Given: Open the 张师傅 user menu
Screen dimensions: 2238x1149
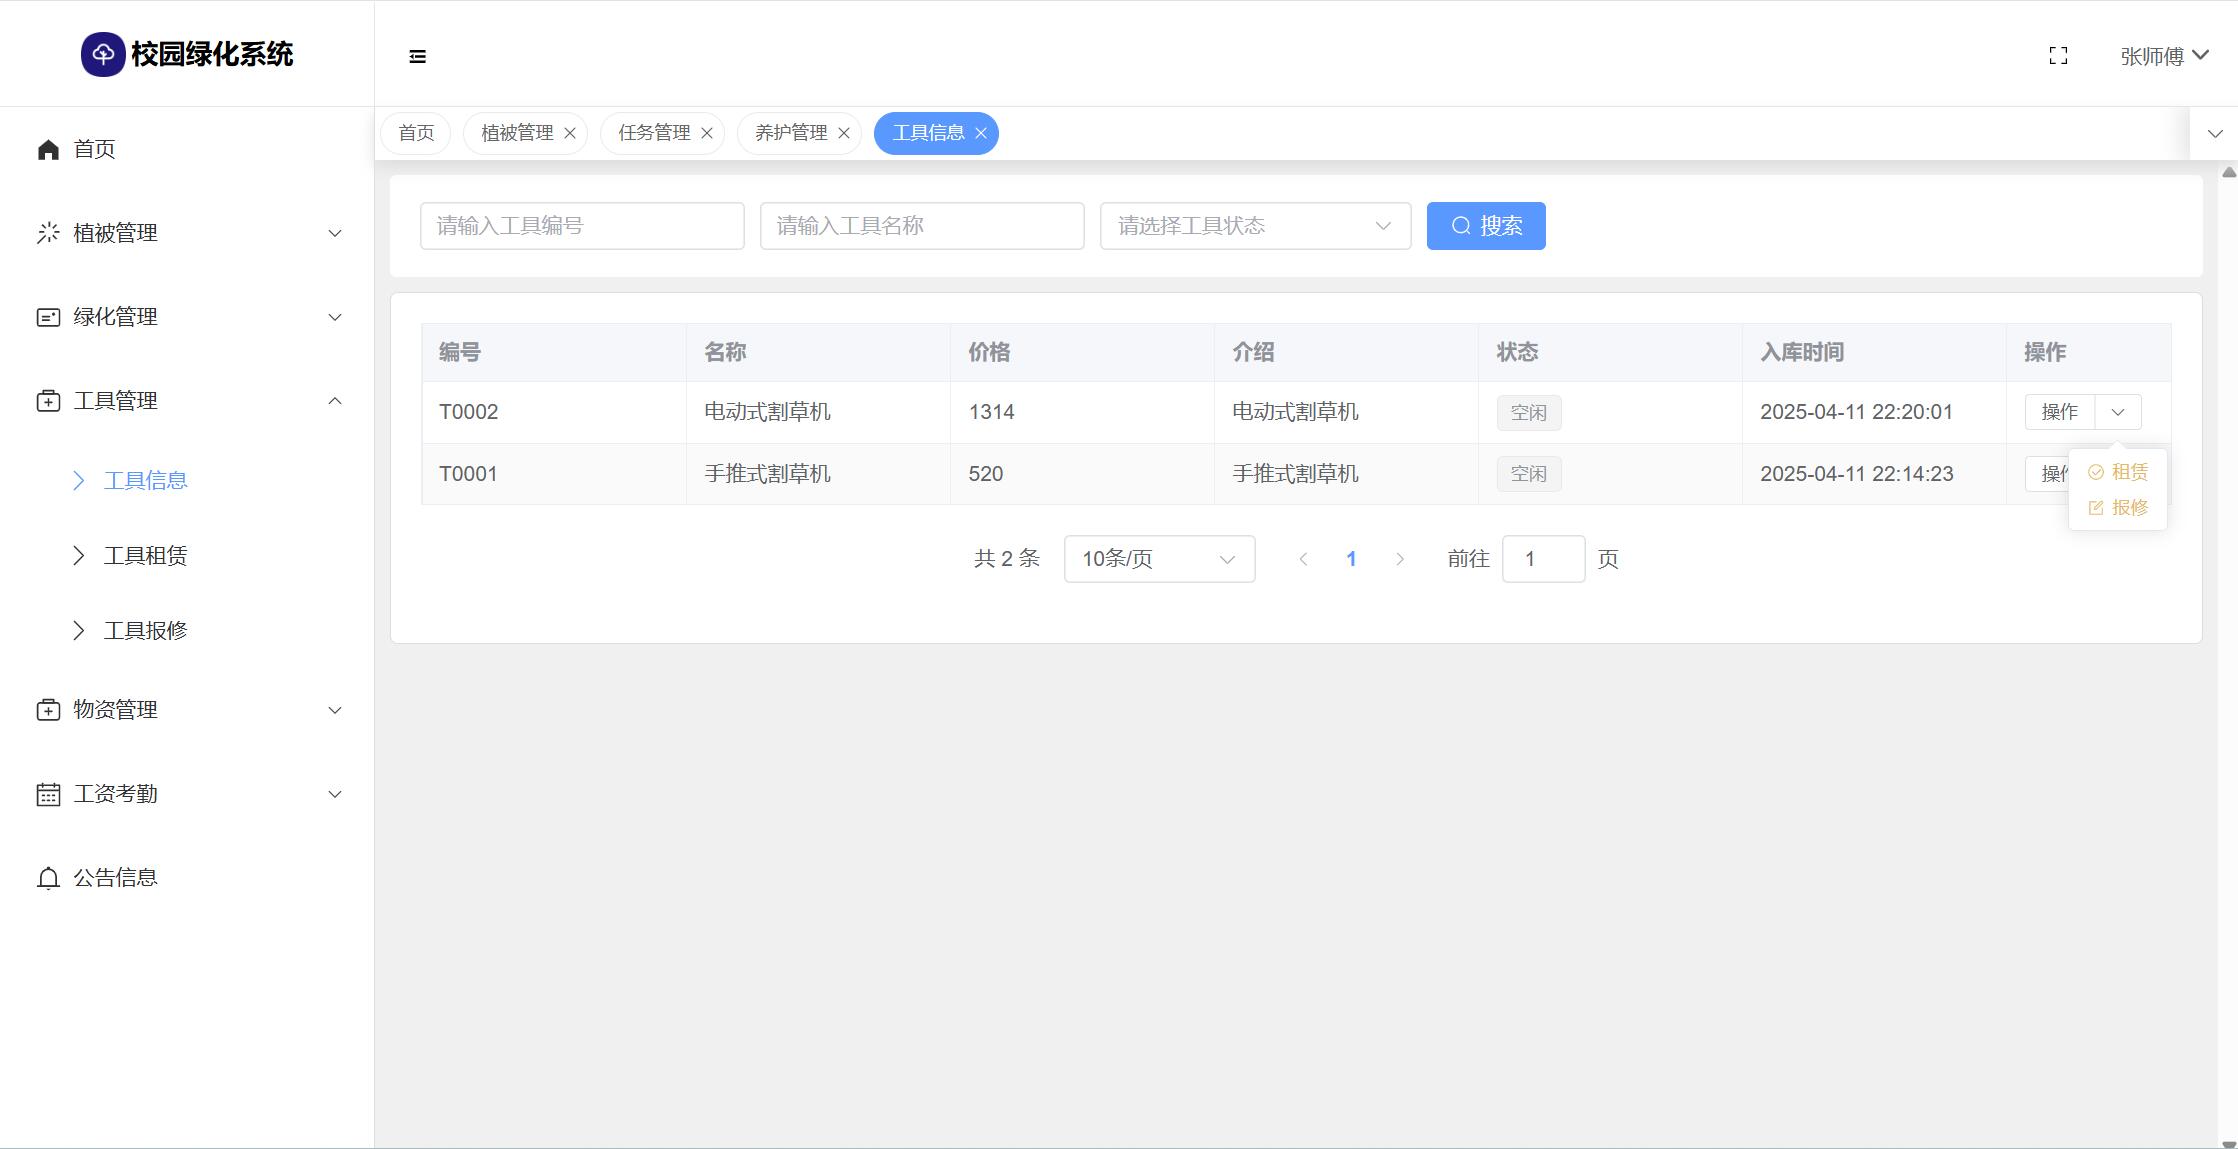Looking at the screenshot, I should coord(2164,56).
